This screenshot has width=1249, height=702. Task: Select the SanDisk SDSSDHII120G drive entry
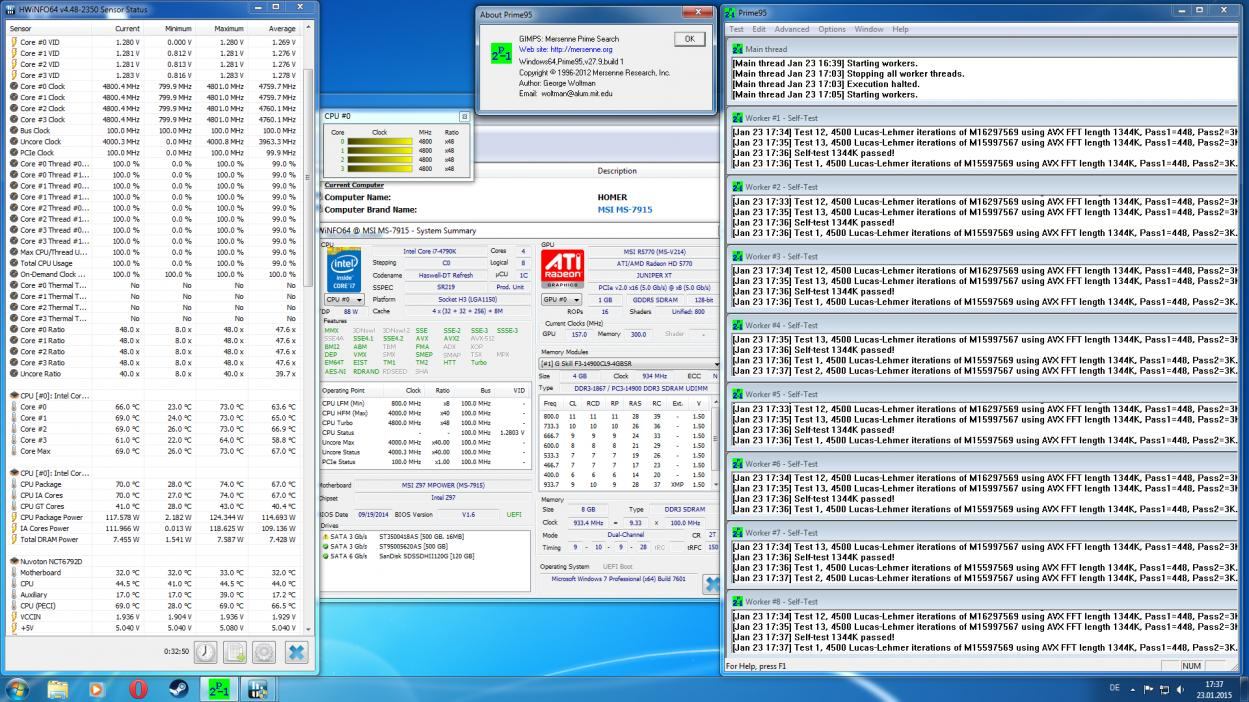[426, 555]
